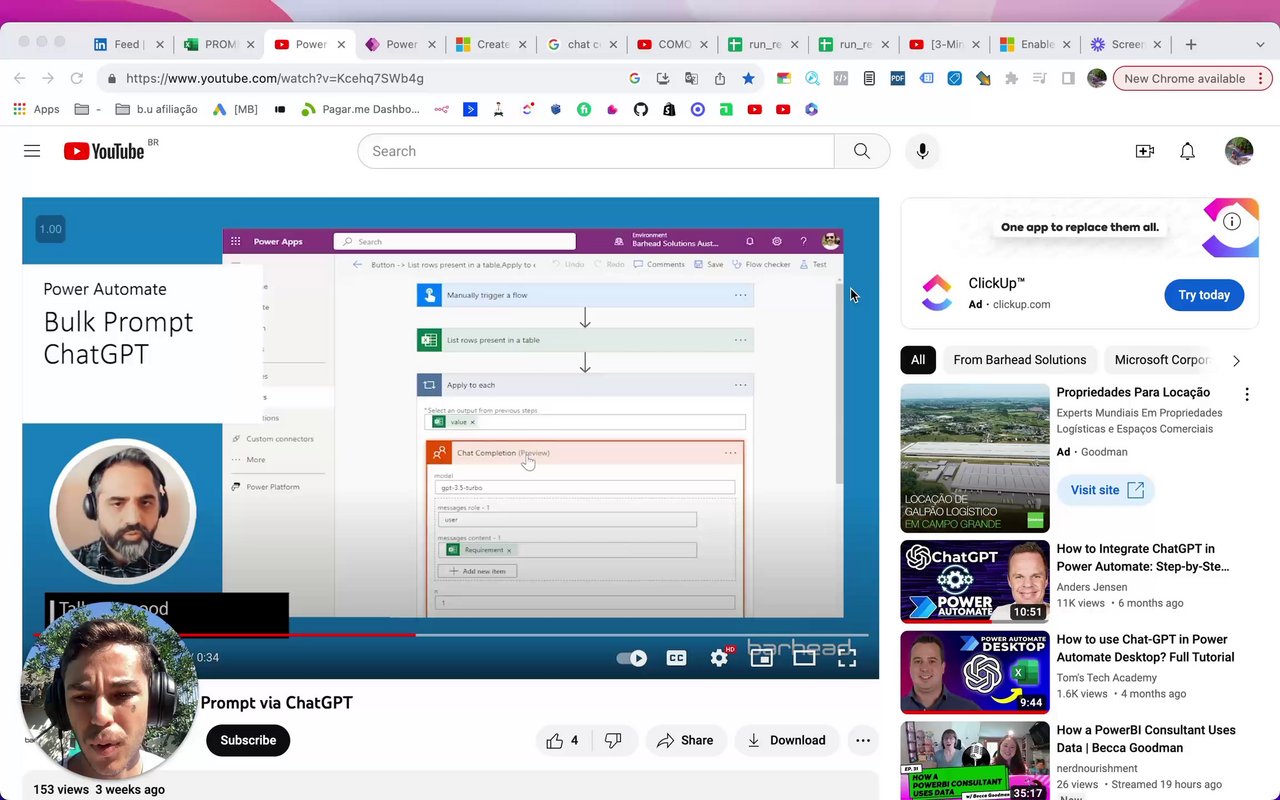Image resolution: width=1280 pixels, height=800 pixels.
Task: Open the Google Translate address bar icon
Action: [x=691, y=78]
